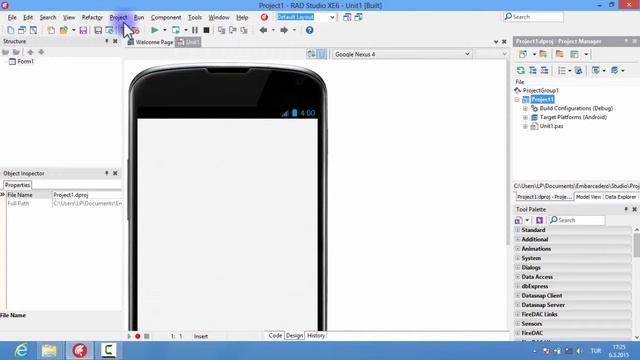
Task: Switch to Model View tab
Action: coord(588,197)
